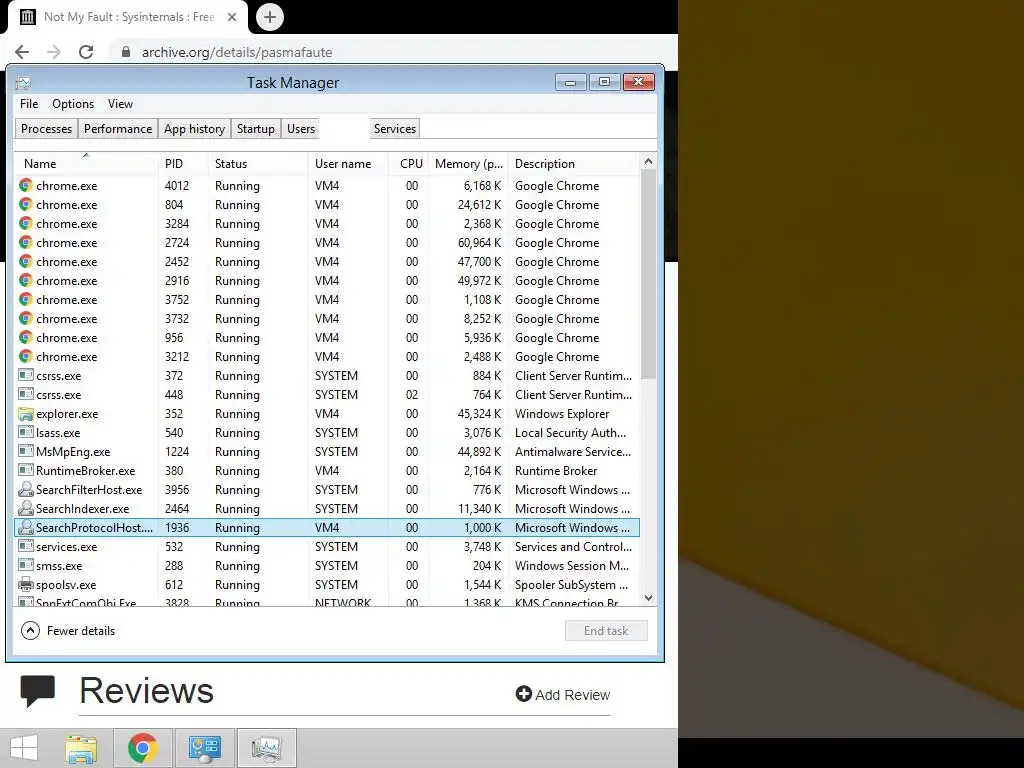Click the site security padlock icon
1024x768 pixels.
point(126,52)
